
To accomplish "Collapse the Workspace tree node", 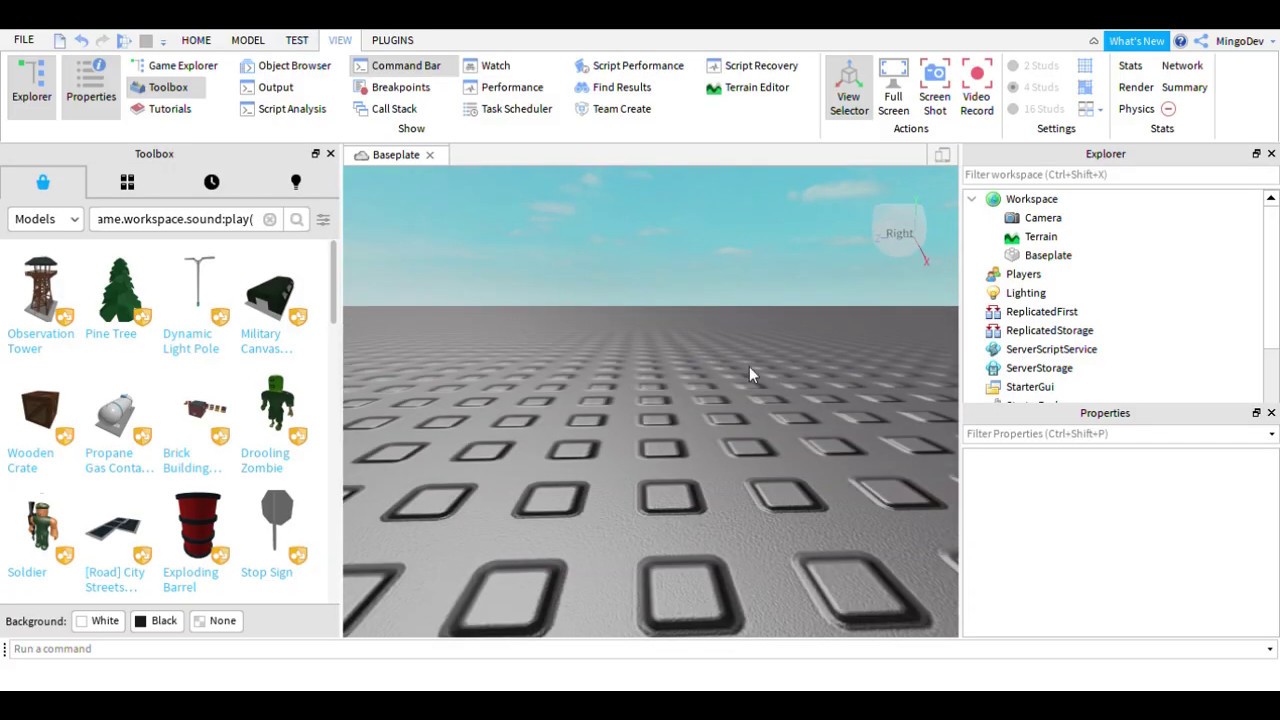I will 971,199.
